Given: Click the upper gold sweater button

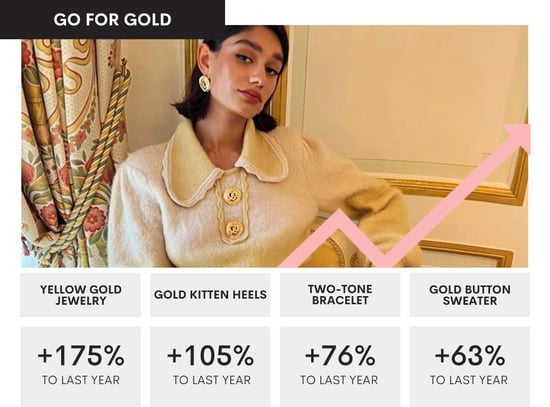Looking at the screenshot, I should tap(232, 196).
